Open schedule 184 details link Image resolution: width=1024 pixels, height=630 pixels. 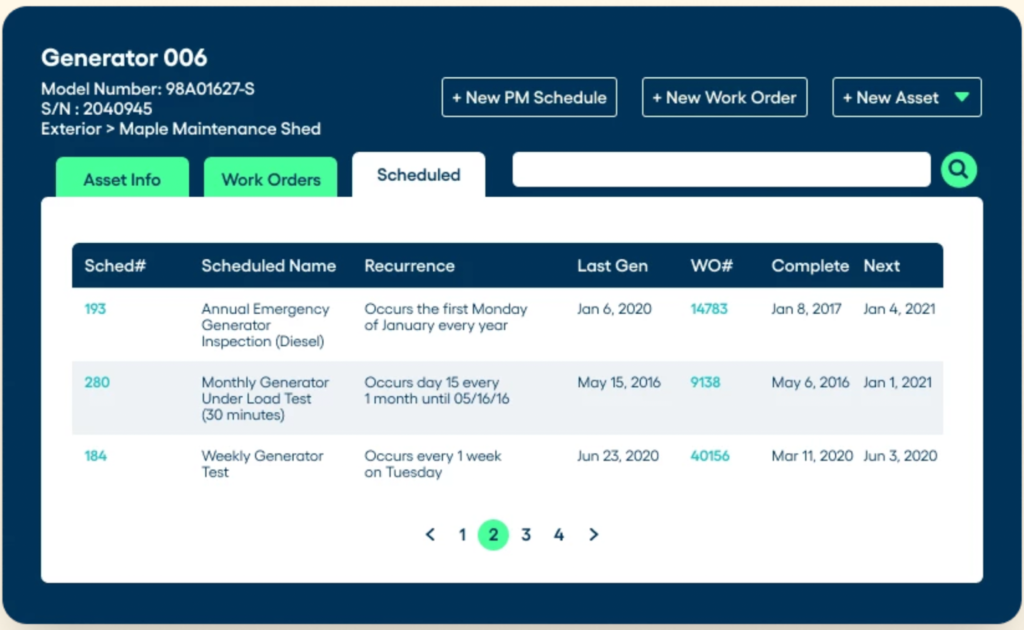(x=95, y=455)
